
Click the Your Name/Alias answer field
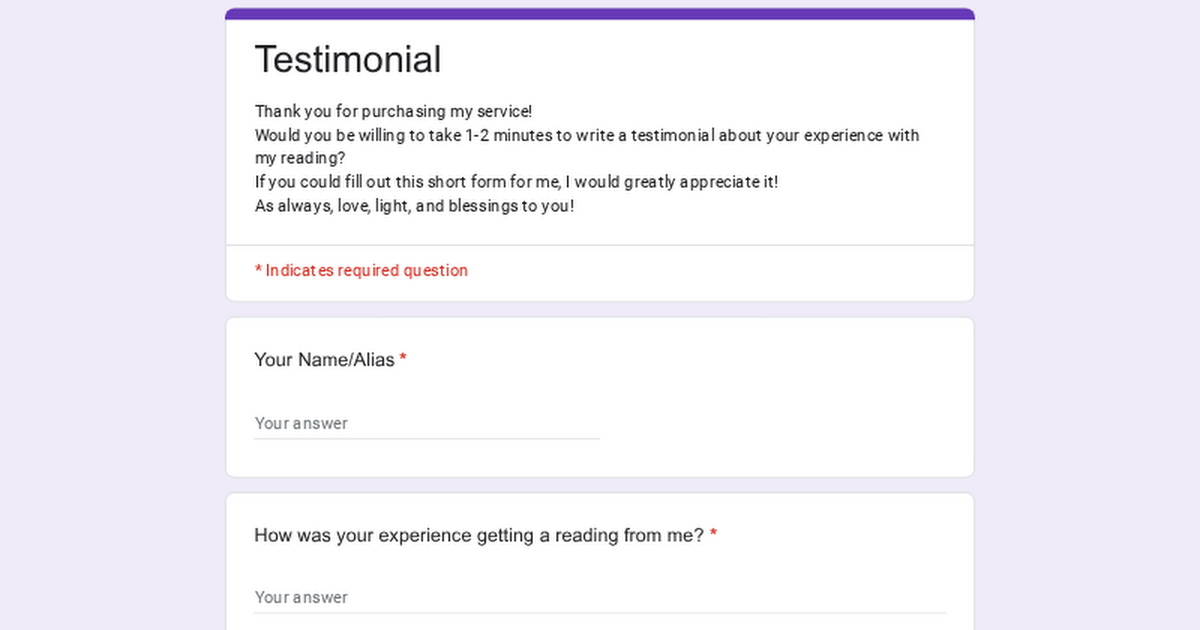click(x=426, y=423)
